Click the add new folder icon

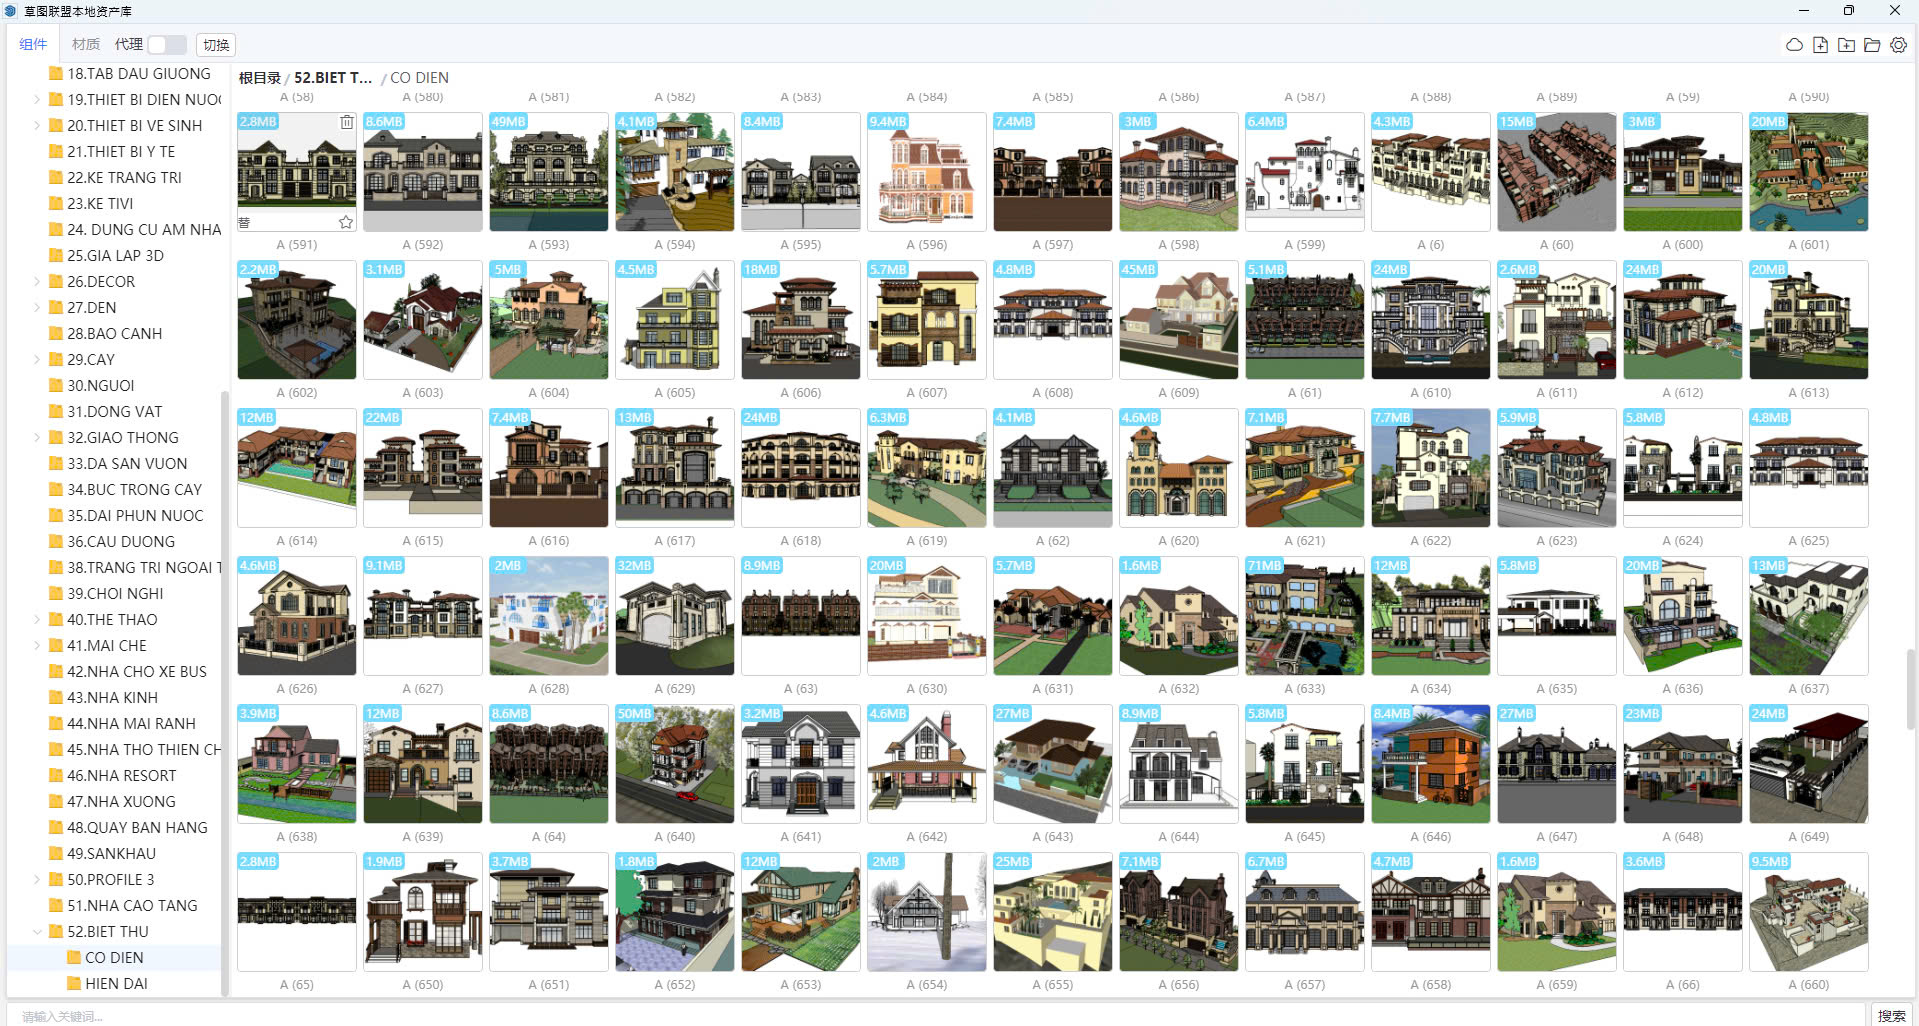point(1846,45)
